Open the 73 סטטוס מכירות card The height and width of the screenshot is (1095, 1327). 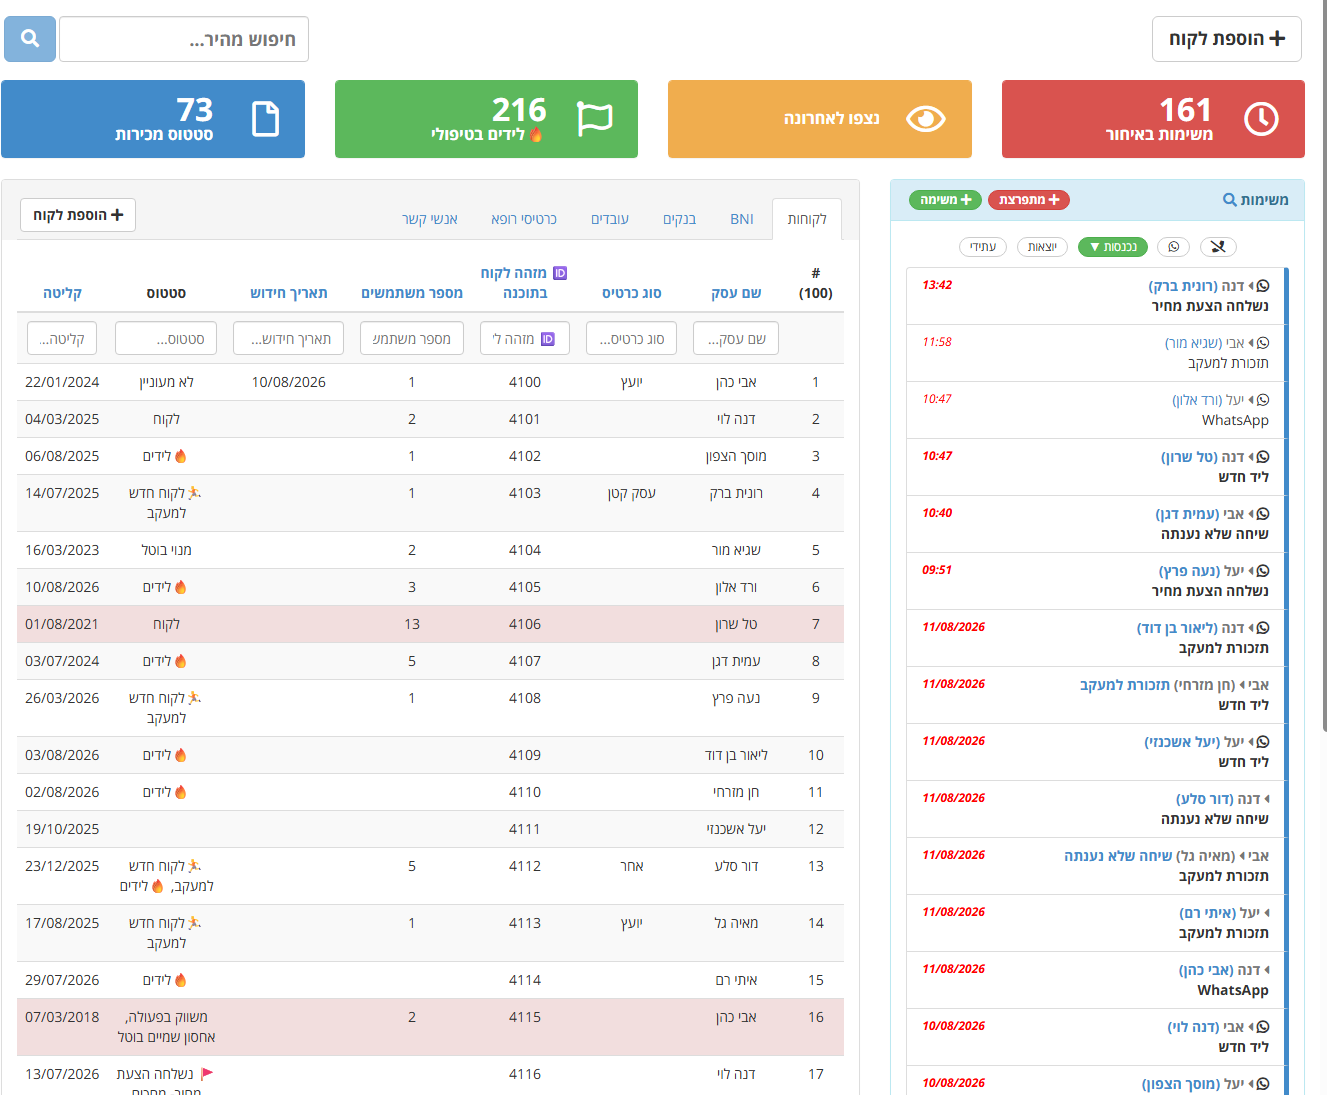pos(153,119)
